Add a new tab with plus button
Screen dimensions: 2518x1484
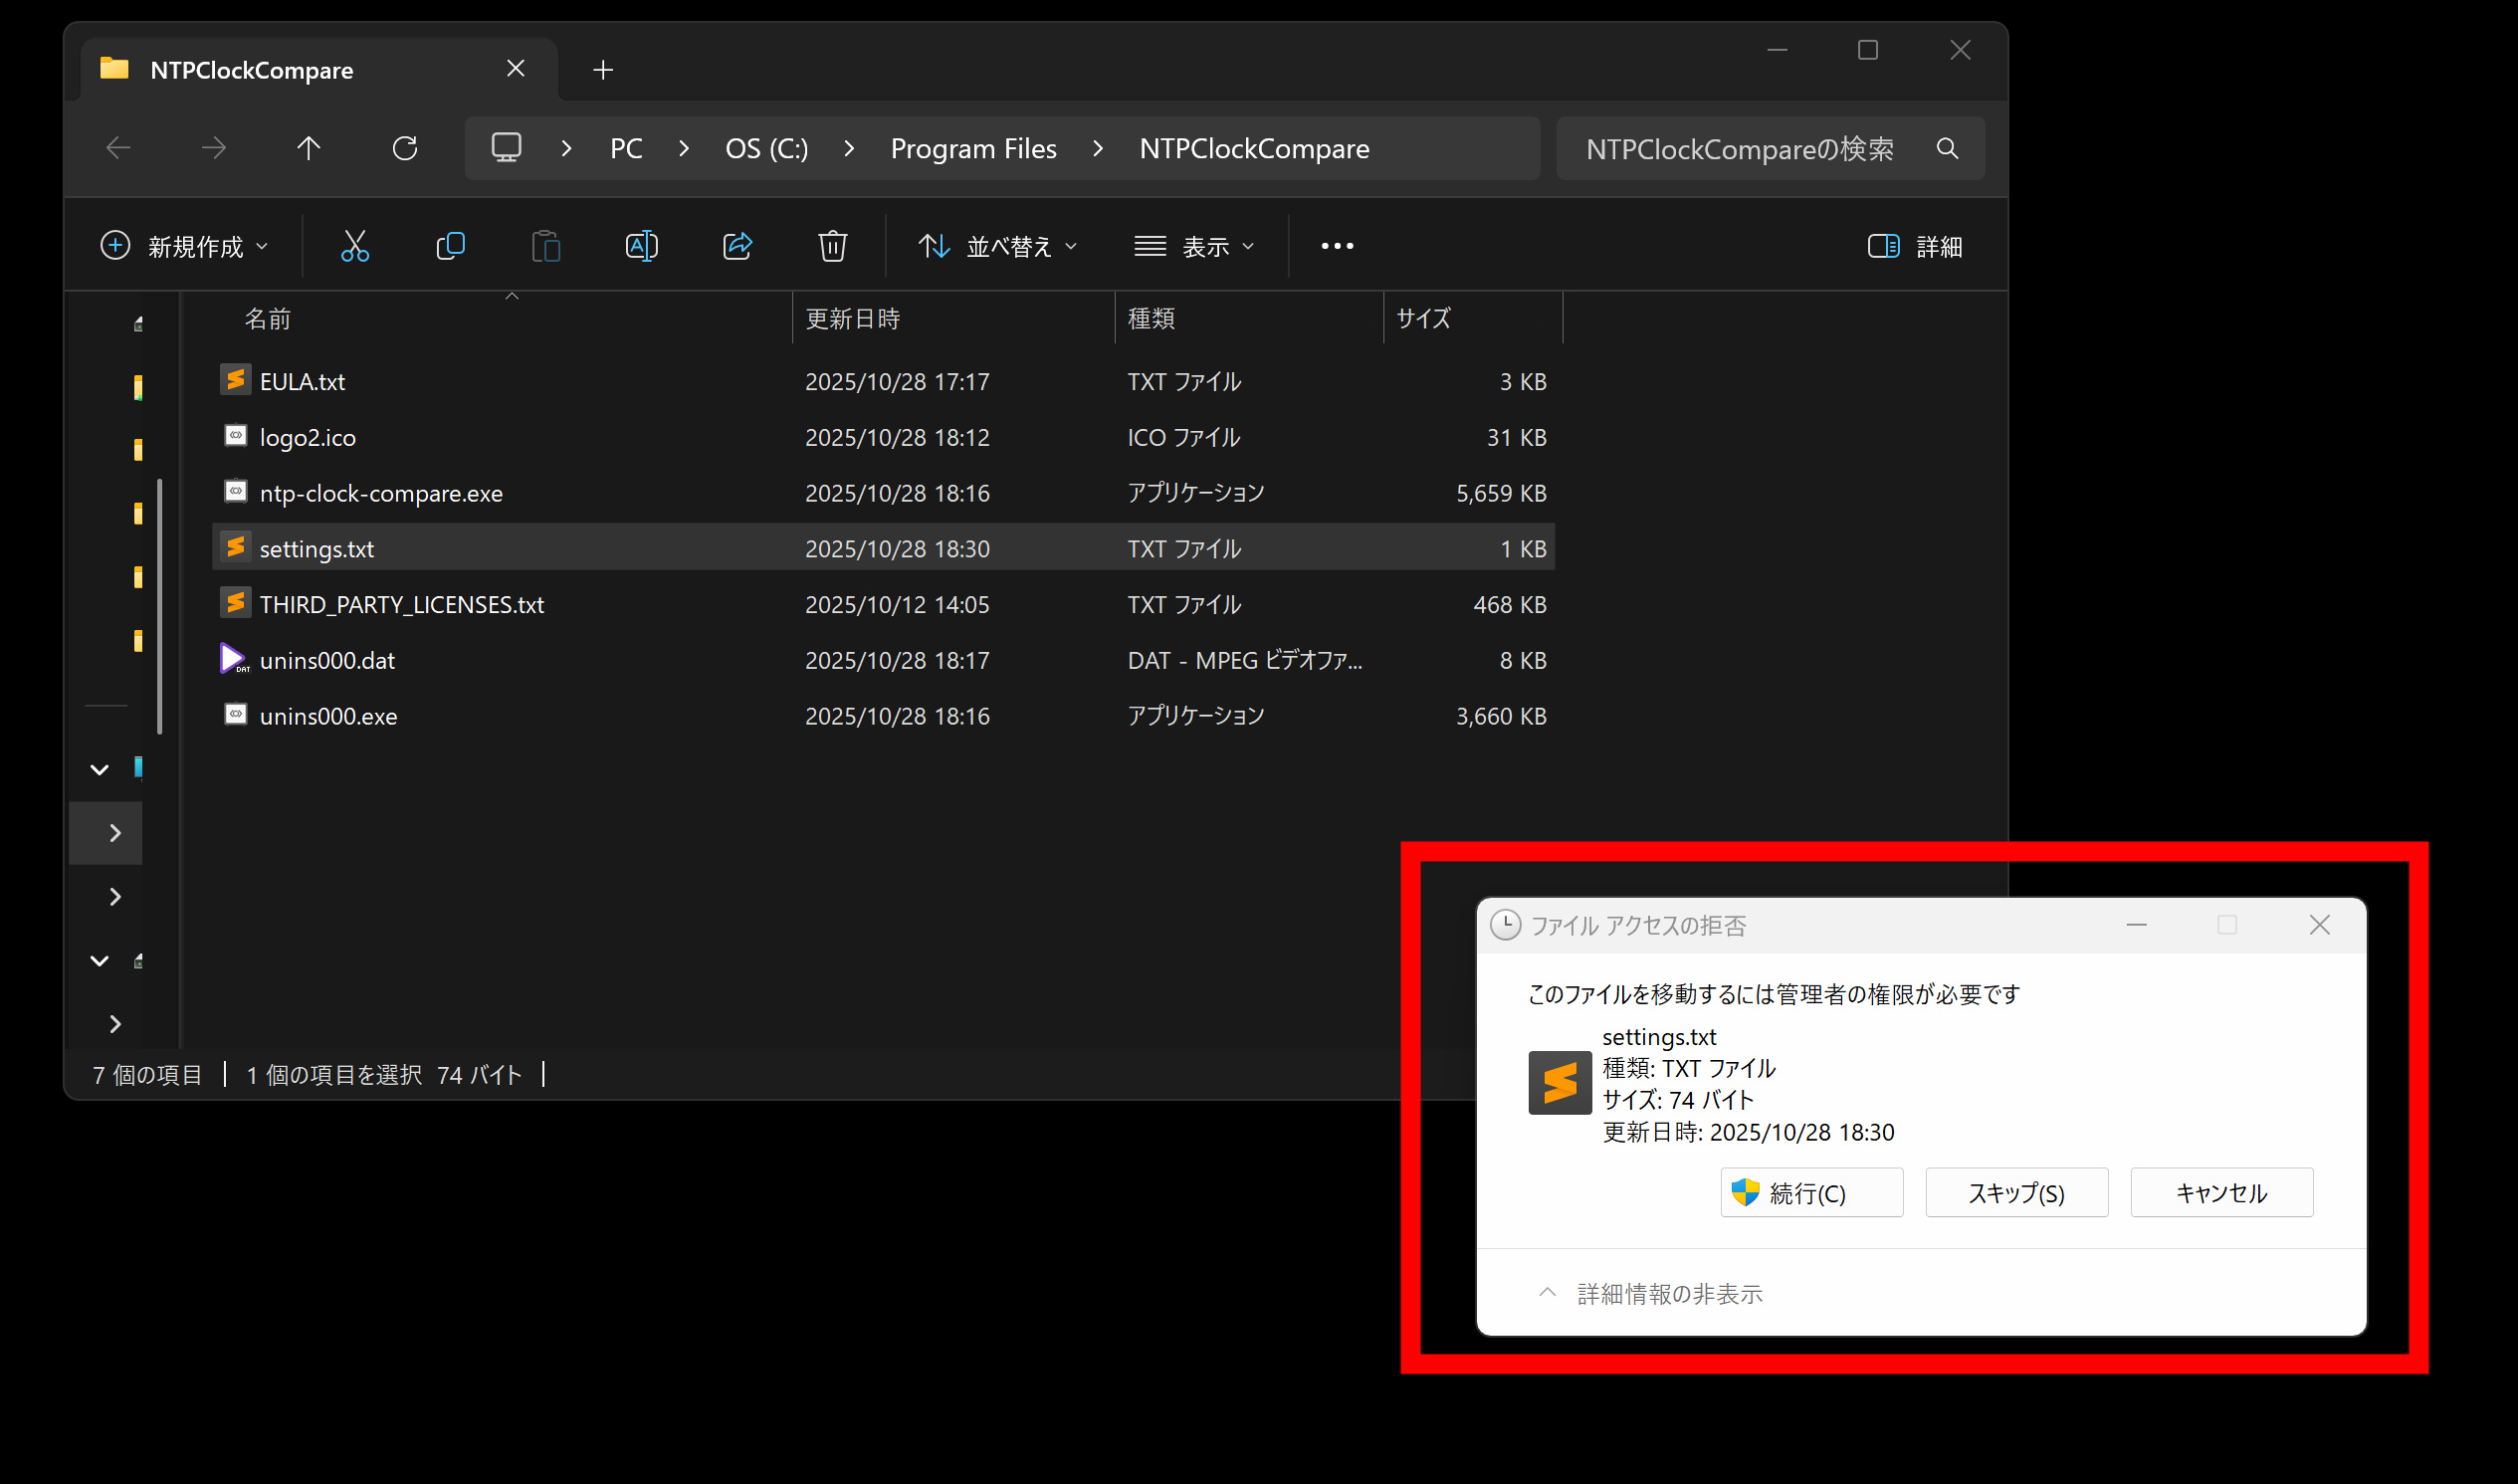pyautogui.click(x=603, y=70)
